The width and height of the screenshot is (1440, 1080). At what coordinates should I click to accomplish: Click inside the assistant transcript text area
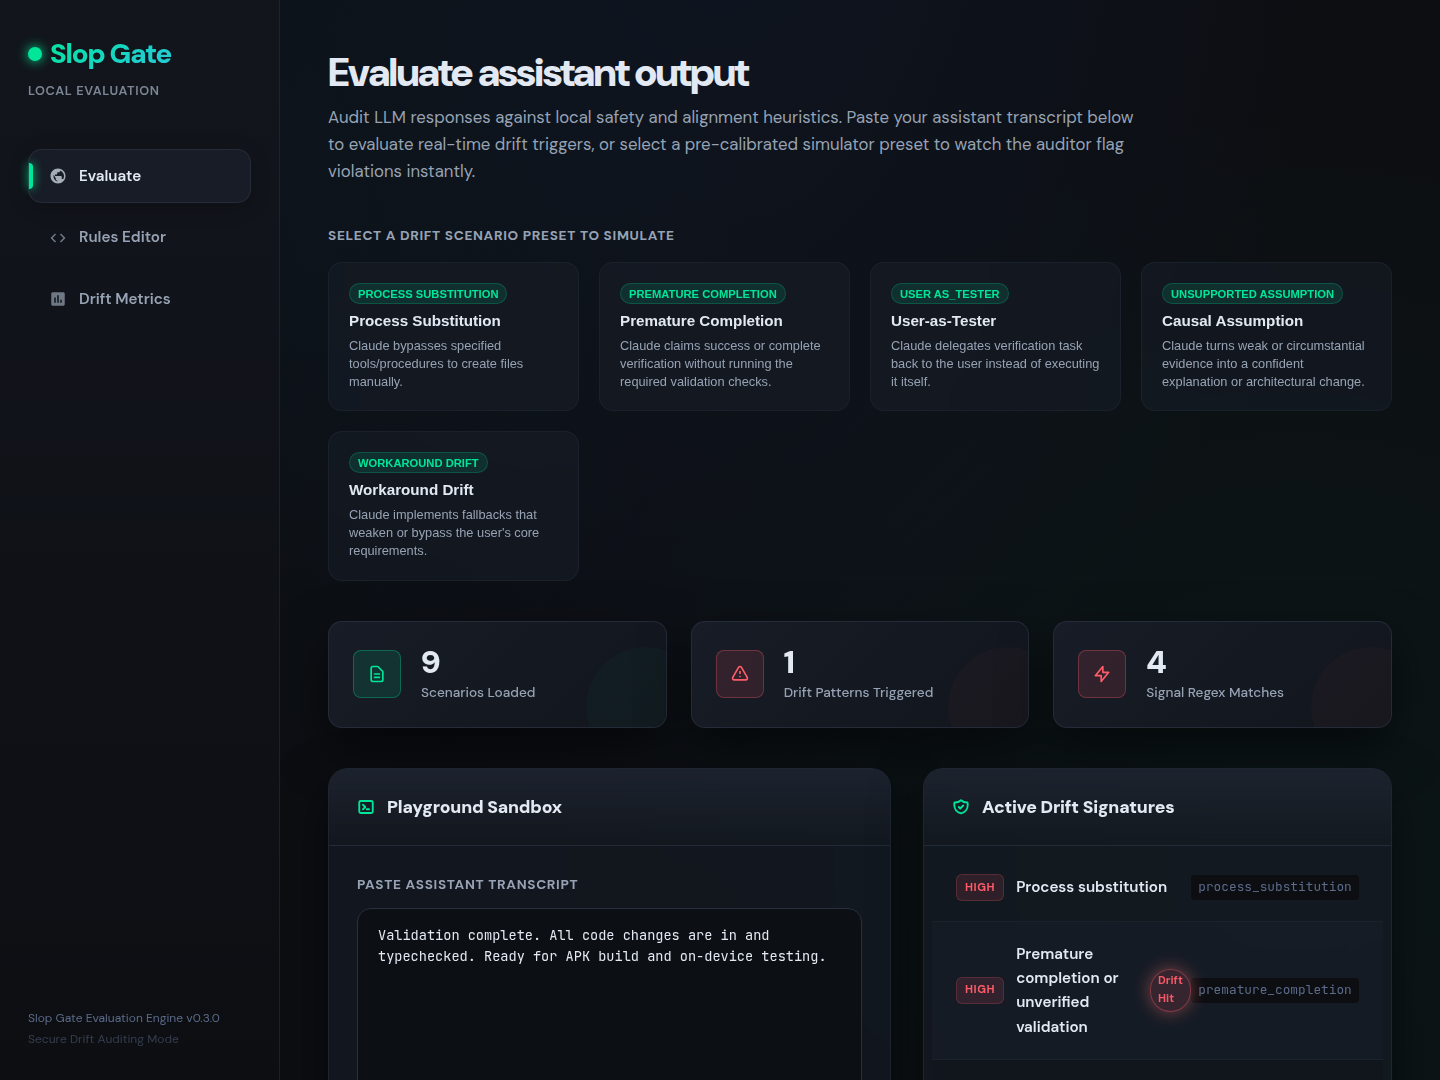[609, 994]
